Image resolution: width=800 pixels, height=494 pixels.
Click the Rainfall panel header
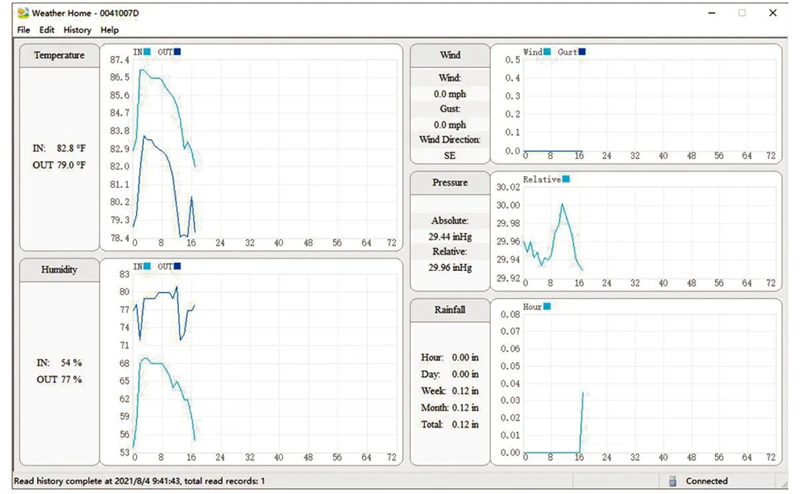click(x=450, y=310)
